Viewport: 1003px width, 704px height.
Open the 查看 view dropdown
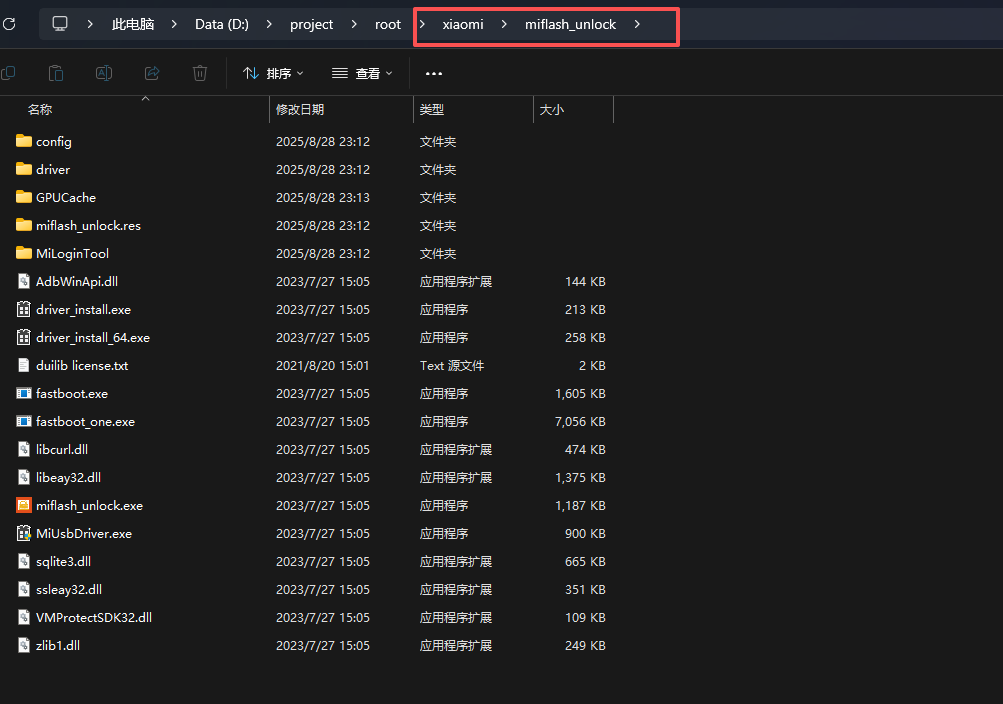point(362,74)
